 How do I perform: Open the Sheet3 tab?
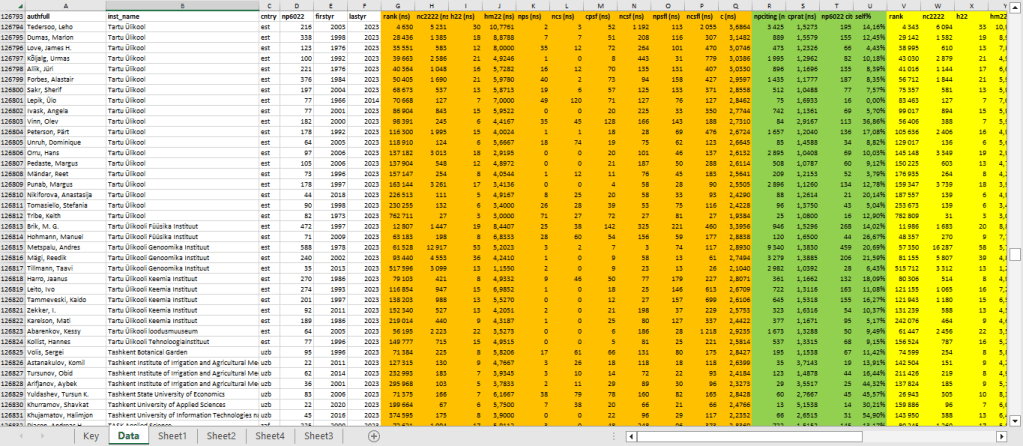(x=319, y=436)
